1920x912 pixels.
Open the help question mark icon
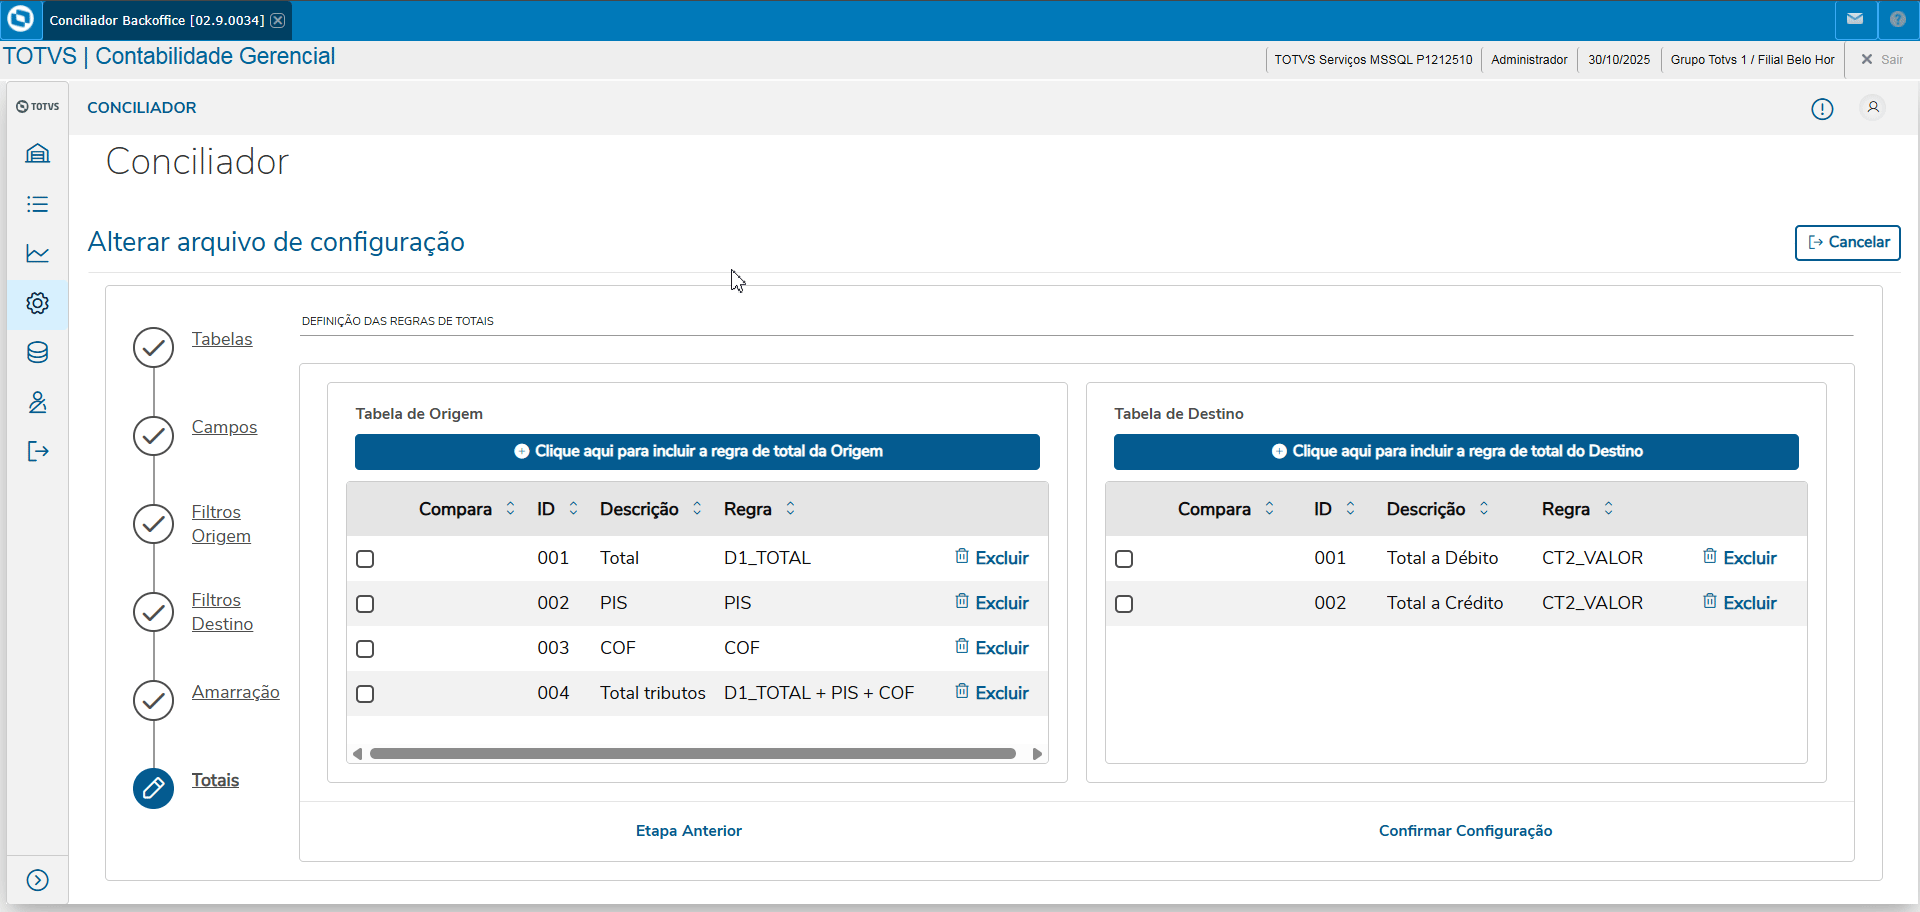click(x=1898, y=19)
